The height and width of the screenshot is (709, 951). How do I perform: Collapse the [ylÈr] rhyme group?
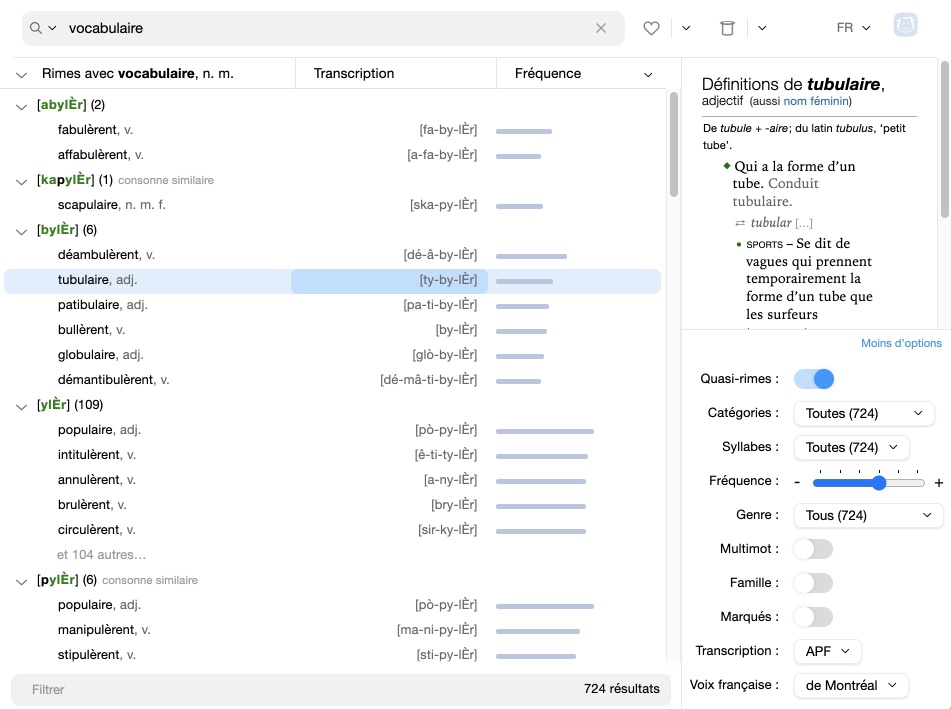[22, 406]
